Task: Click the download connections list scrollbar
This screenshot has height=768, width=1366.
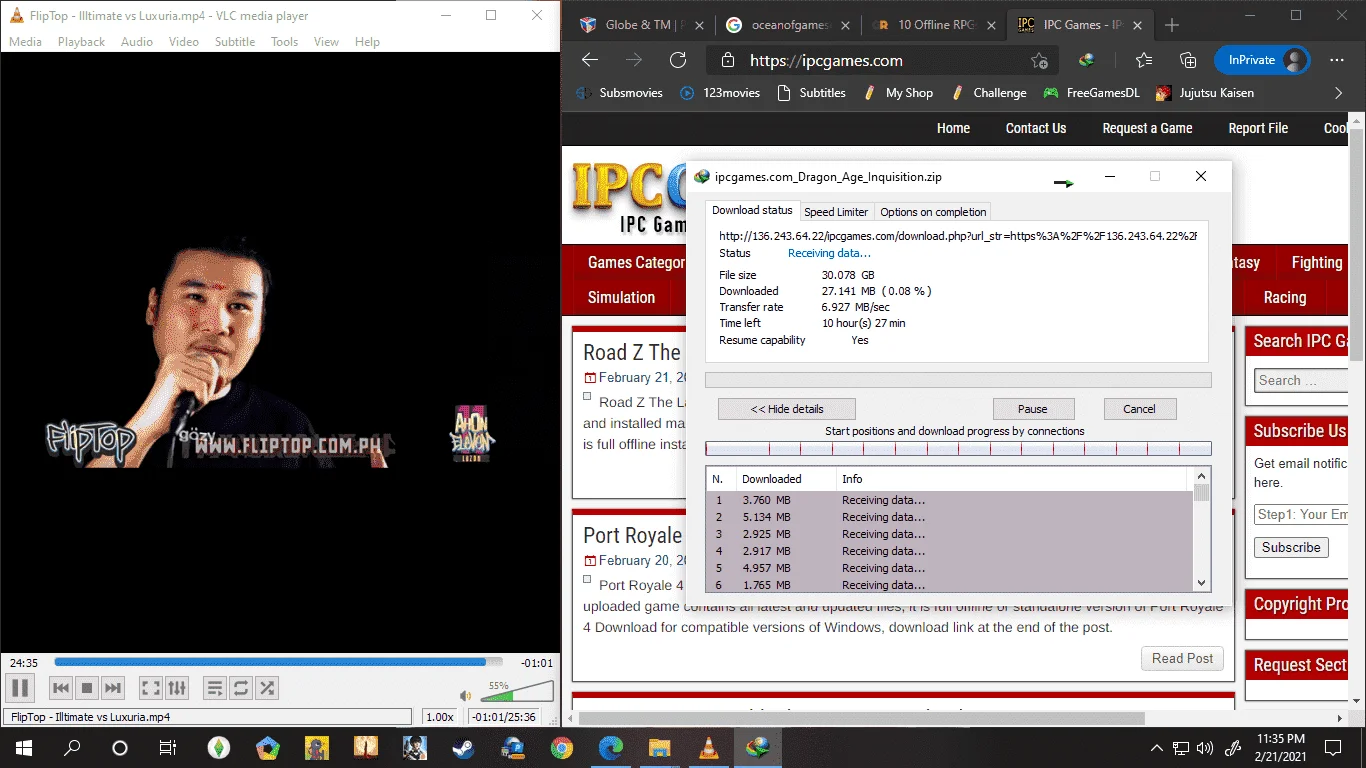Action: point(1202,529)
